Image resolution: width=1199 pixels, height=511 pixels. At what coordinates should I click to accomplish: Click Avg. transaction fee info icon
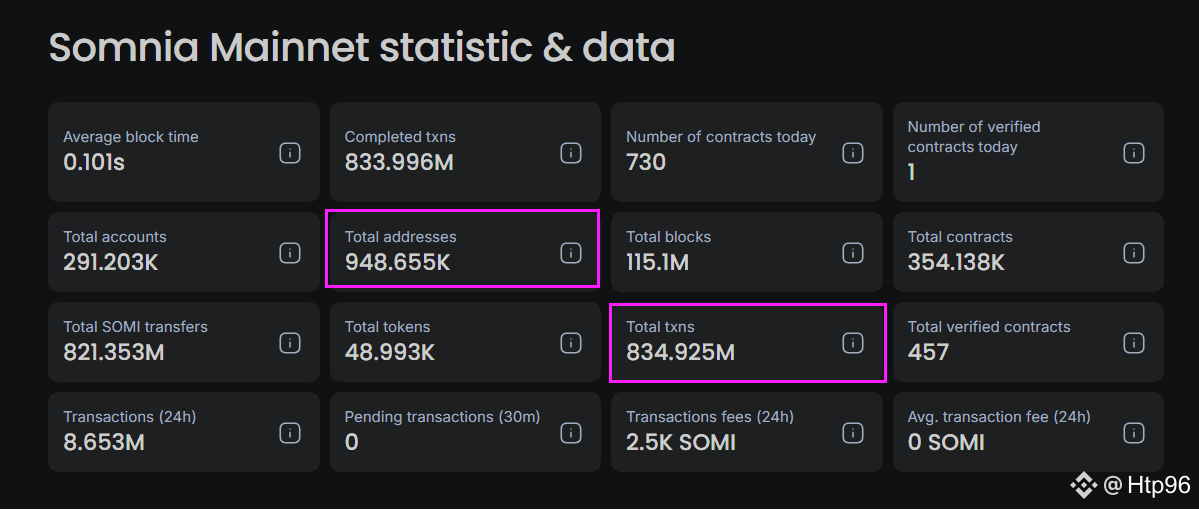click(1134, 433)
